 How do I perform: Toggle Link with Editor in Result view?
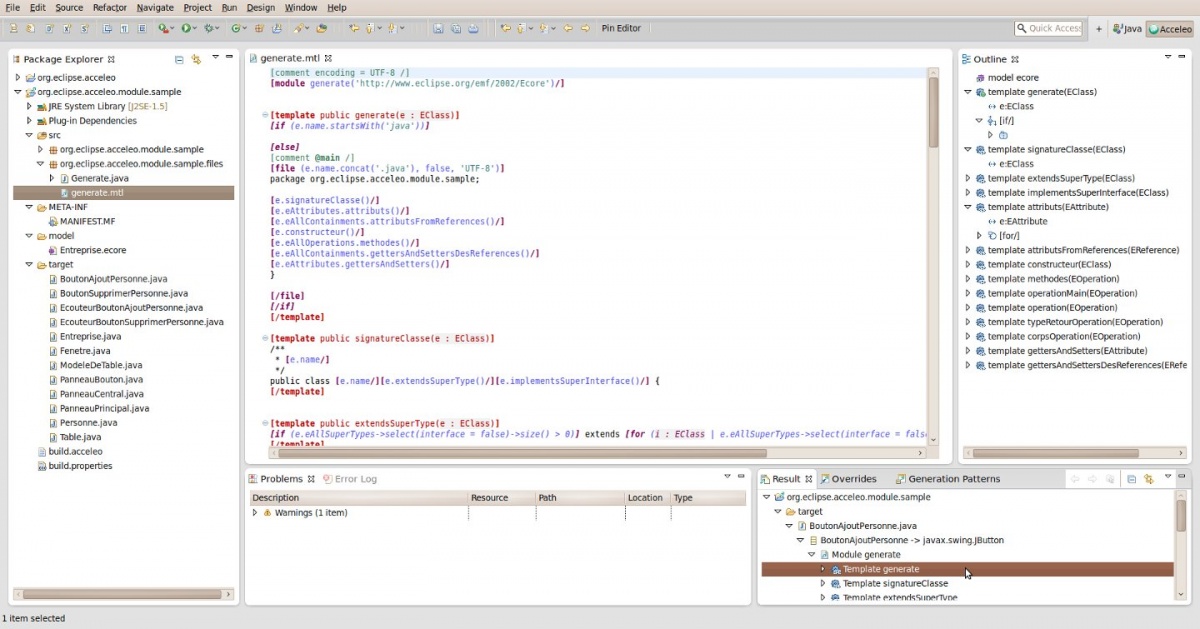(1149, 479)
